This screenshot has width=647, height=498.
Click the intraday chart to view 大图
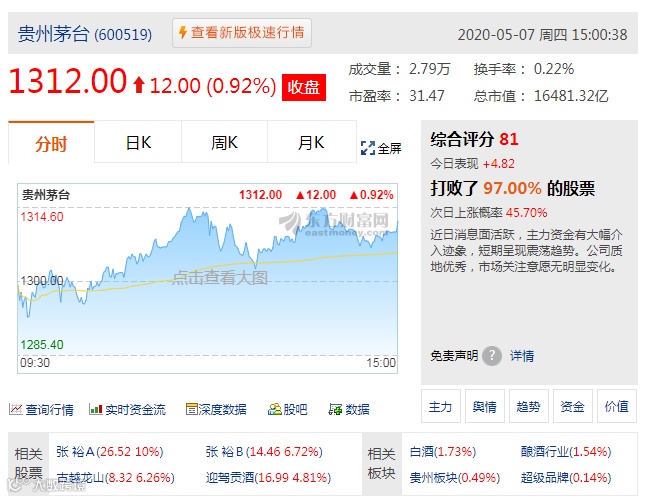[x=208, y=279]
